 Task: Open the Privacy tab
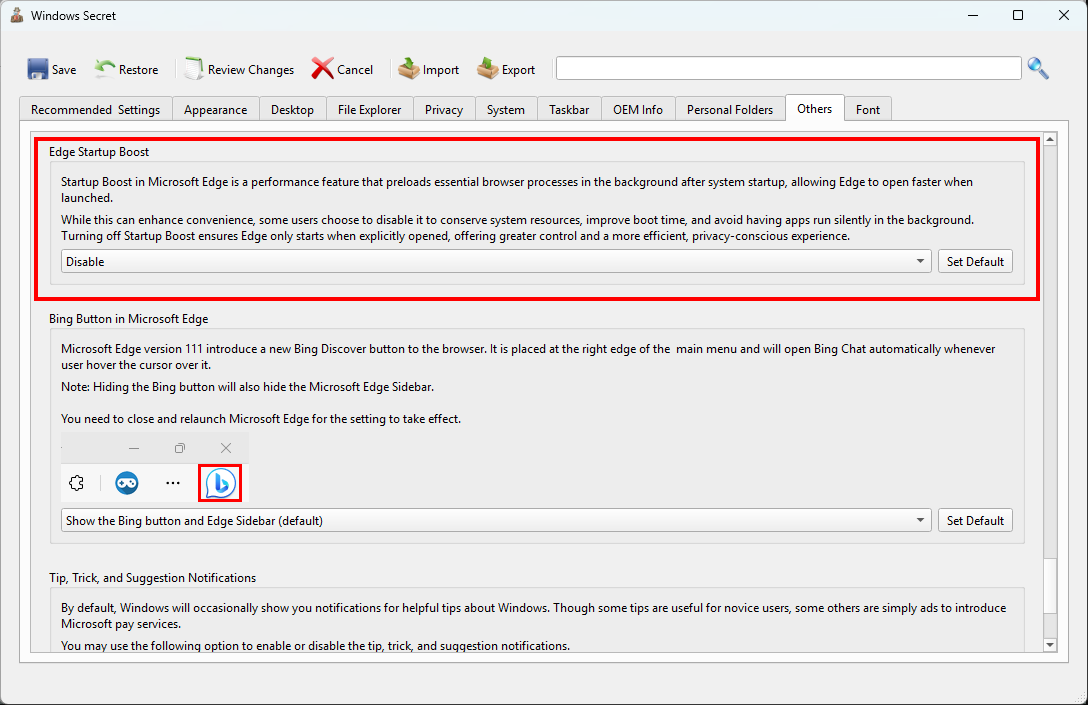pos(444,110)
